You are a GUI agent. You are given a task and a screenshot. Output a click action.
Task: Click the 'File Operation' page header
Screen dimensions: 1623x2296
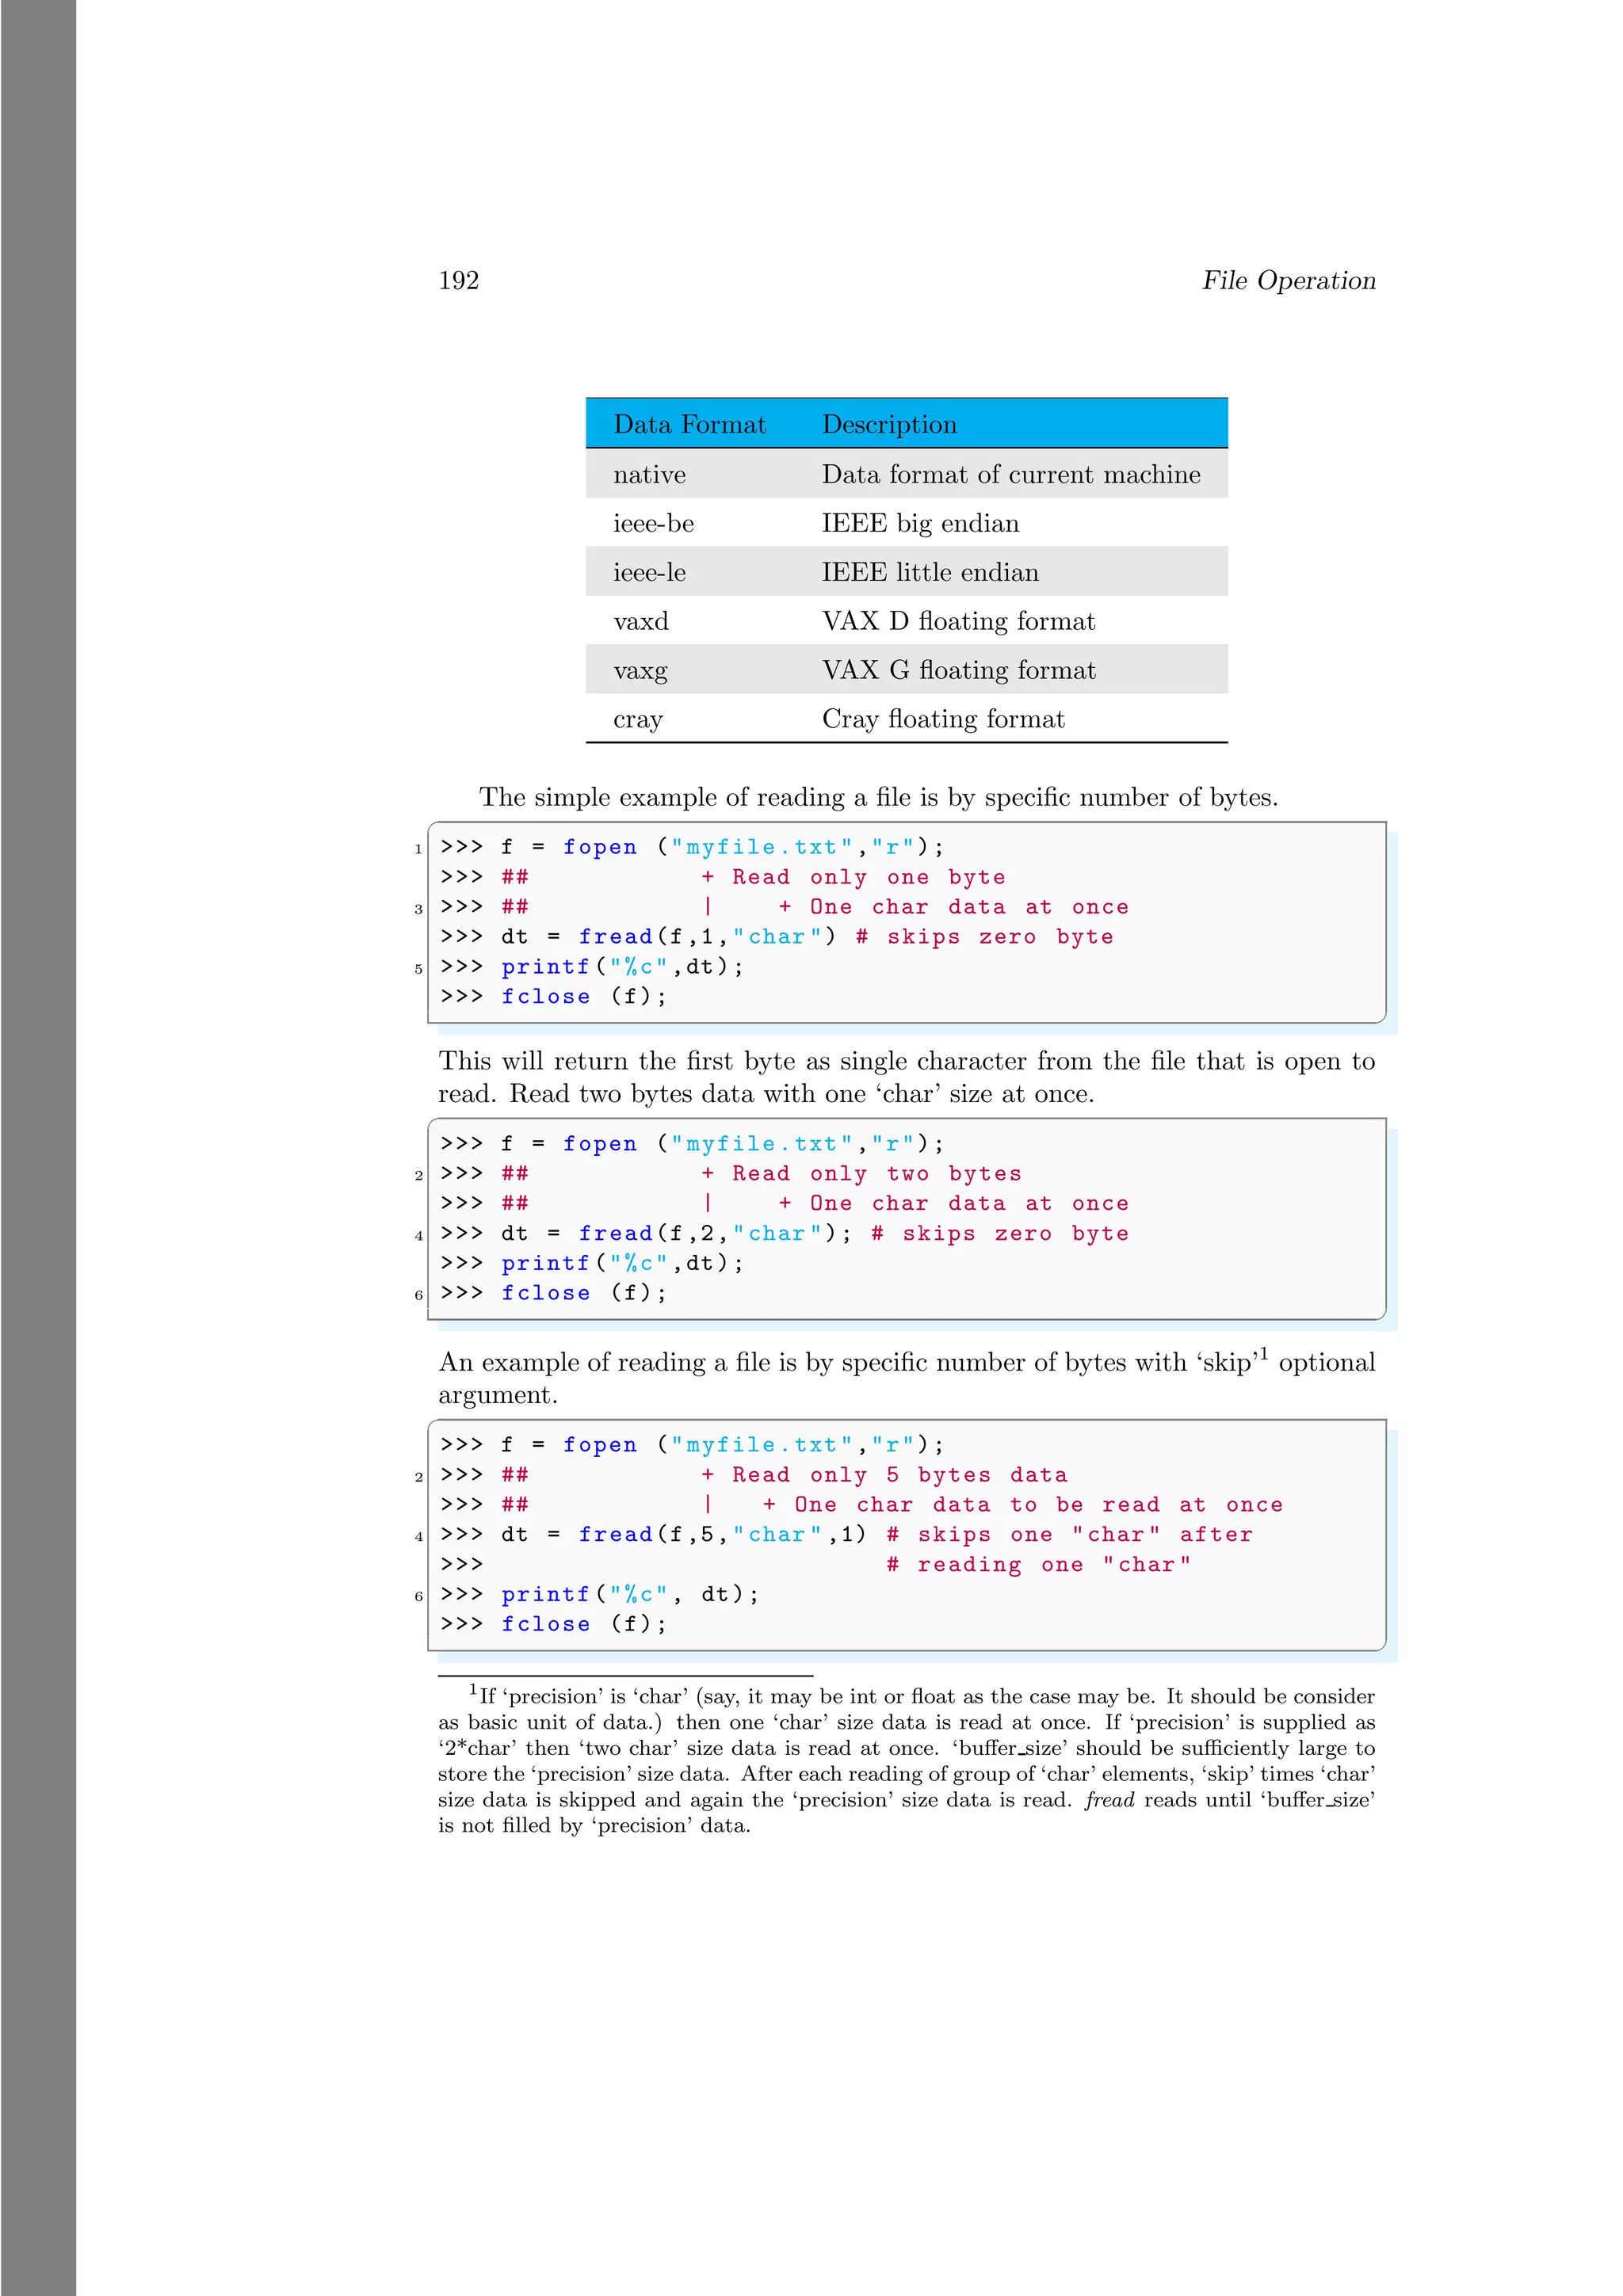pyautogui.click(x=1288, y=281)
